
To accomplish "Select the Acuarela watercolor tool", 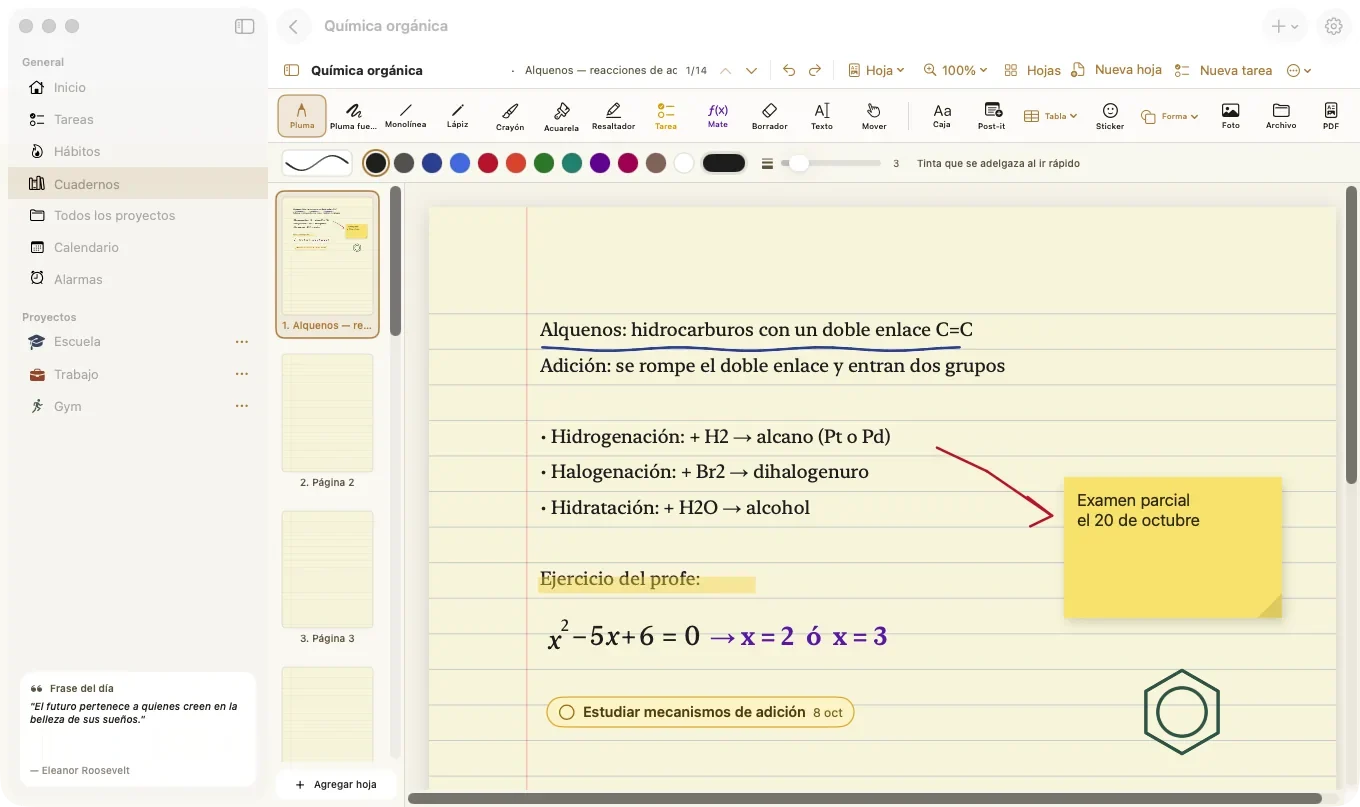I will point(561,115).
